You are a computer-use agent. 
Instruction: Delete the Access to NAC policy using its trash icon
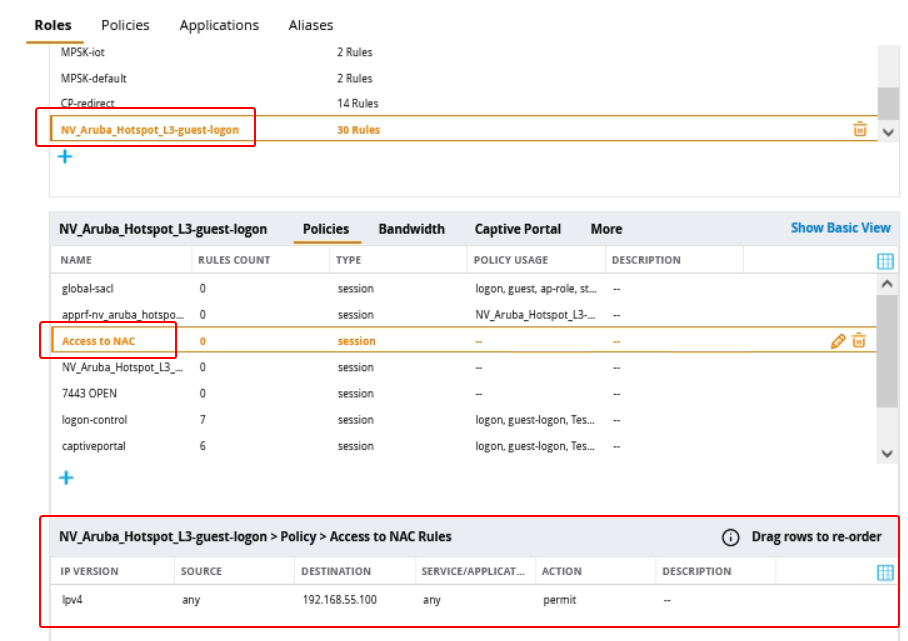click(x=859, y=341)
